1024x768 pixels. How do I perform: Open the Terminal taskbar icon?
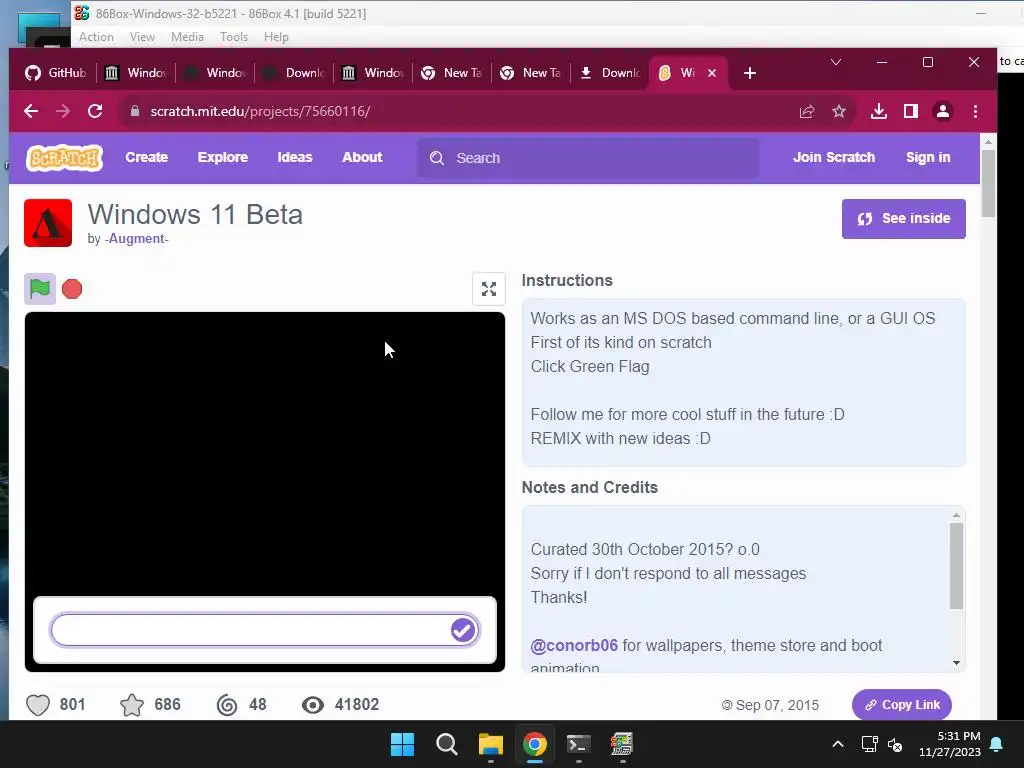579,744
